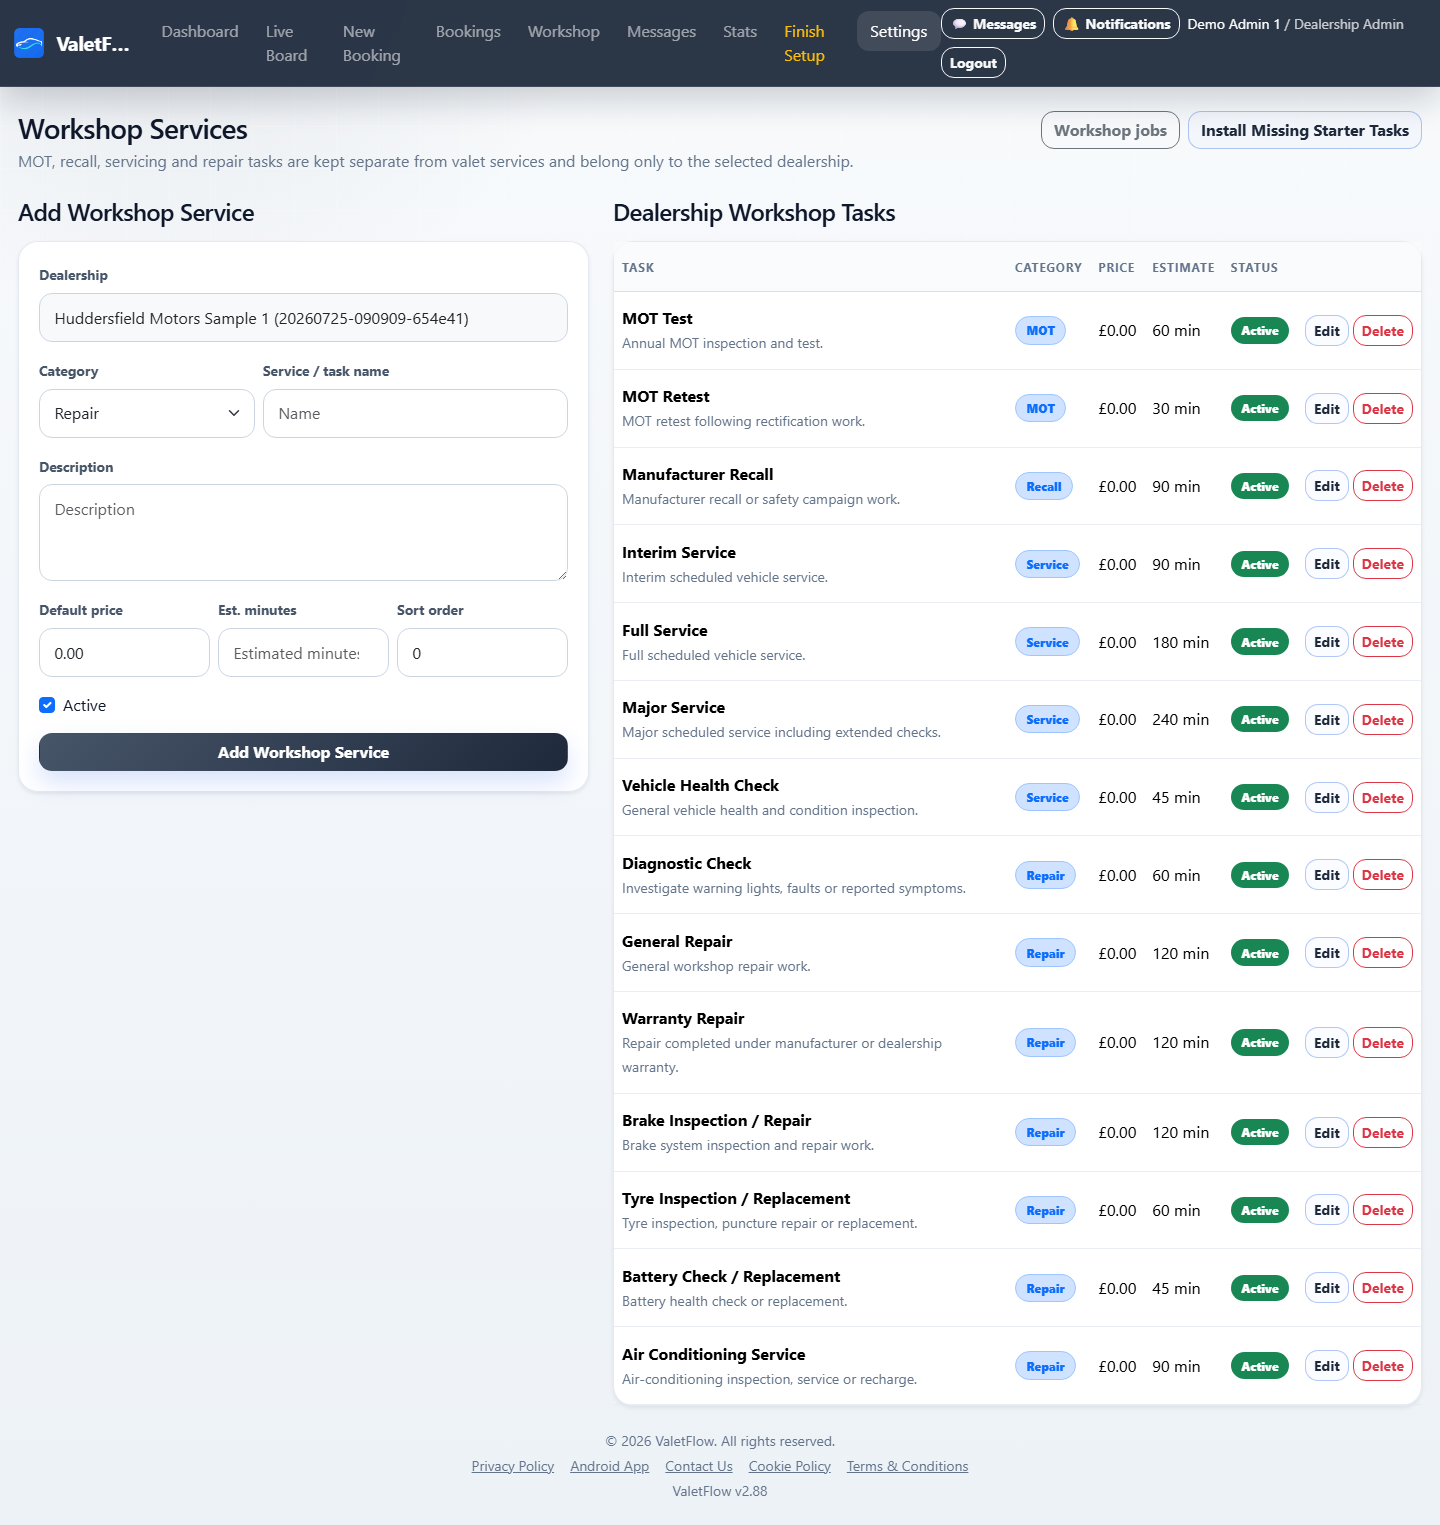The image size is (1440, 1525).
Task: Click the MOT badge on MOT Test row
Action: coord(1040,331)
